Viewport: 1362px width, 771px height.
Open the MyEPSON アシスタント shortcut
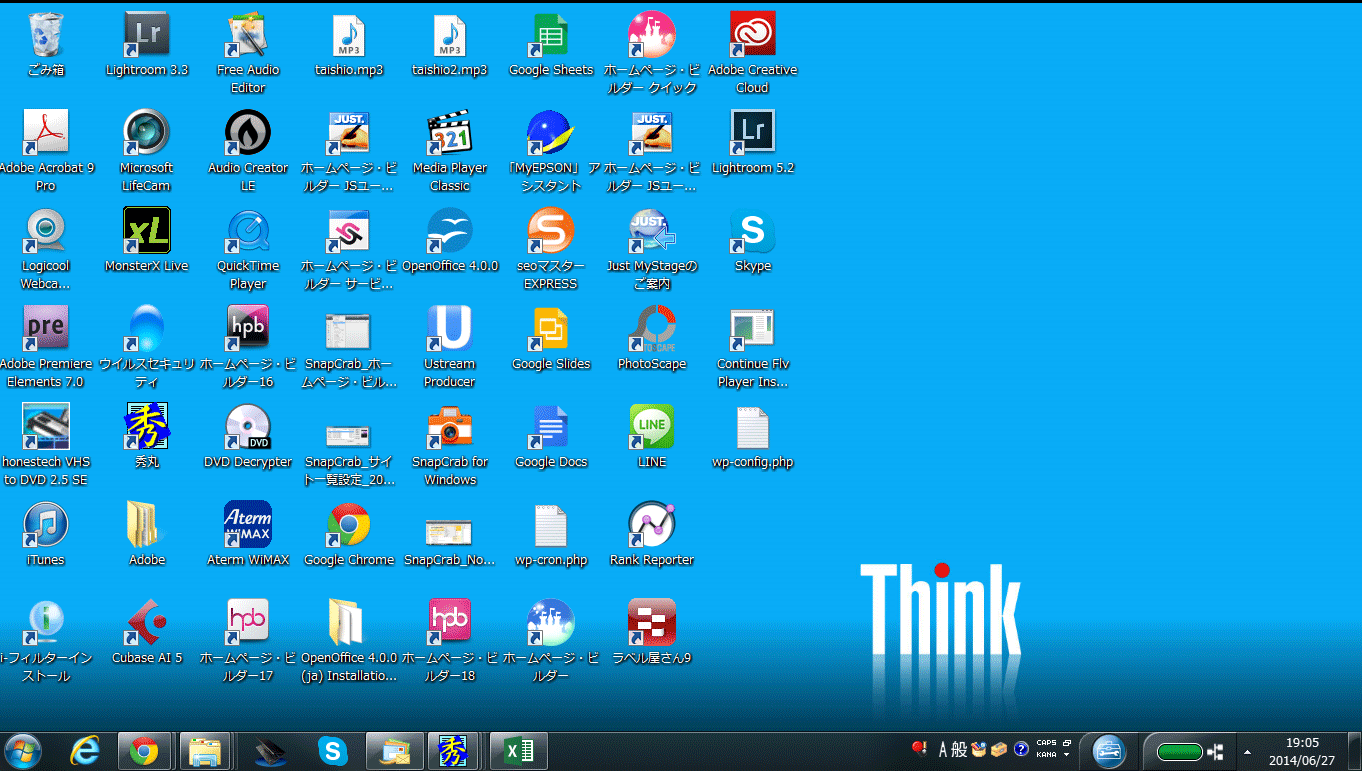click(x=551, y=152)
